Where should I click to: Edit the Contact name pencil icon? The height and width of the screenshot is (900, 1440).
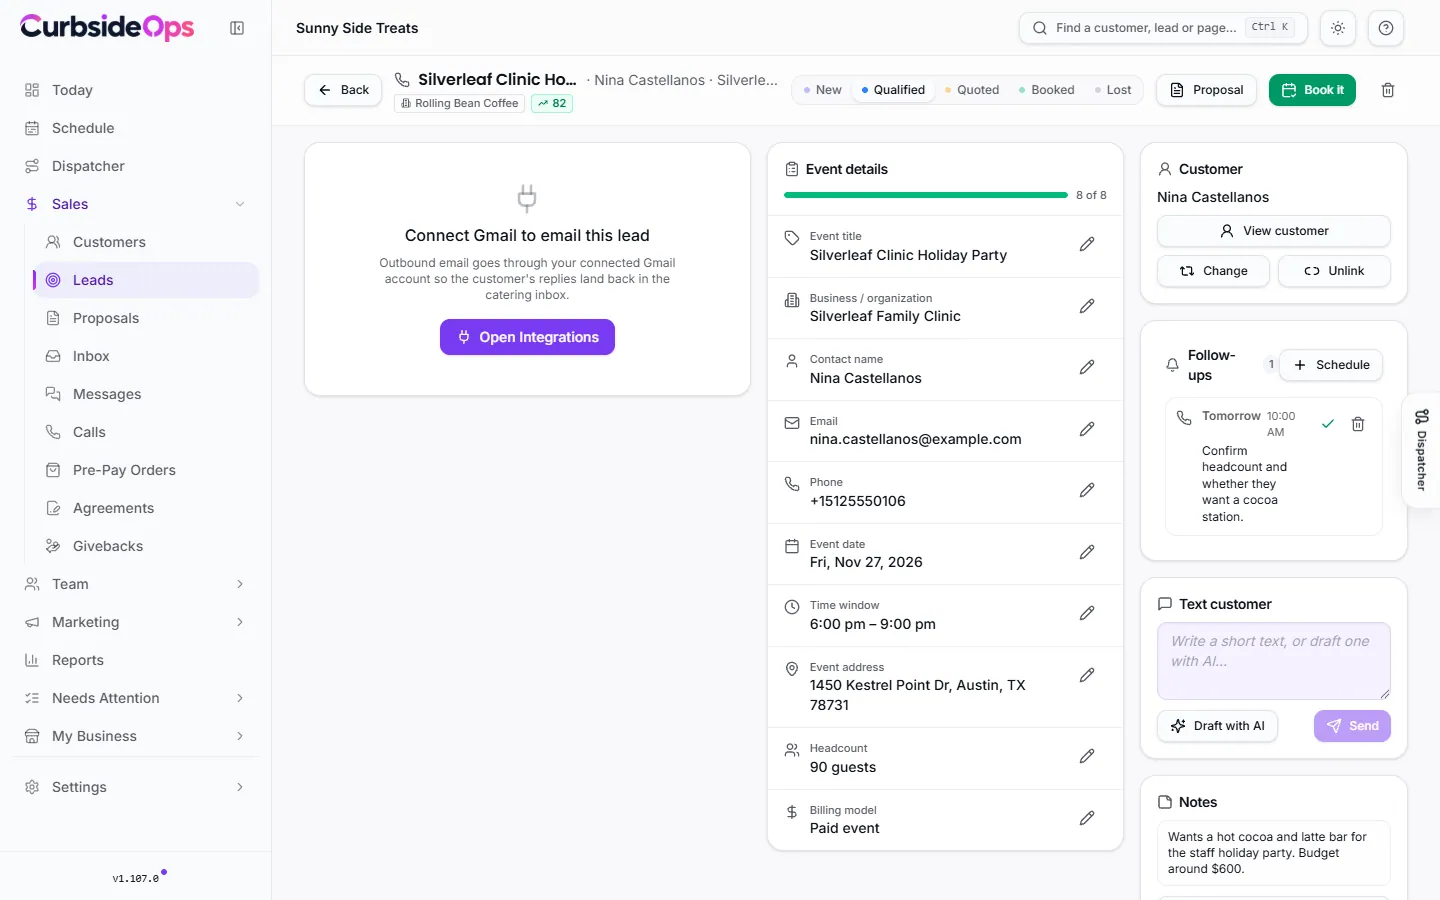point(1087,367)
